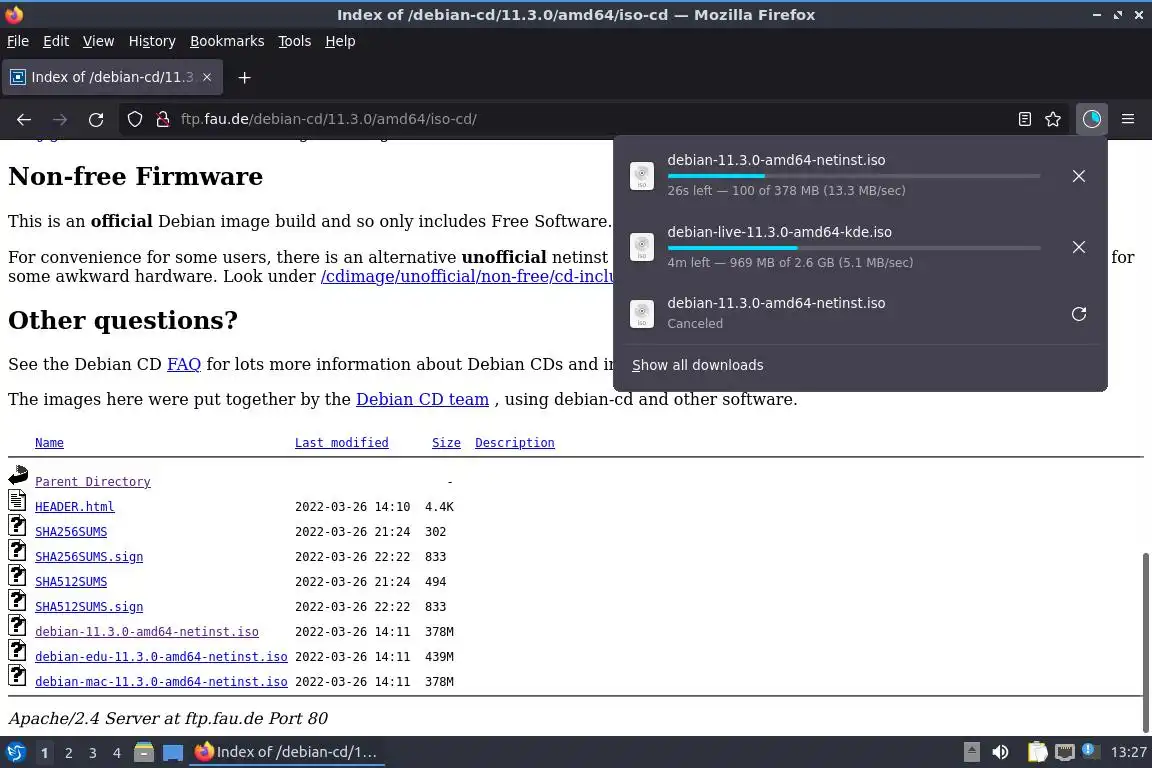Open the Edit menu
Image resolution: width=1152 pixels, height=768 pixels.
coord(56,41)
